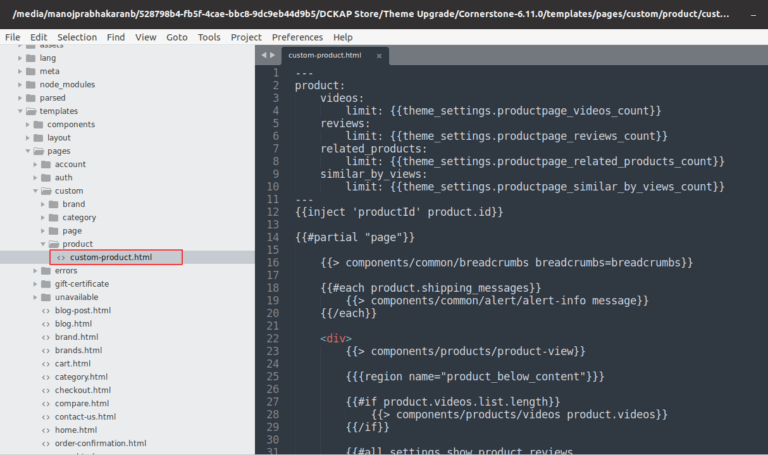Open brands.html from the sidebar
This screenshot has height=455, width=768.
(78, 350)
